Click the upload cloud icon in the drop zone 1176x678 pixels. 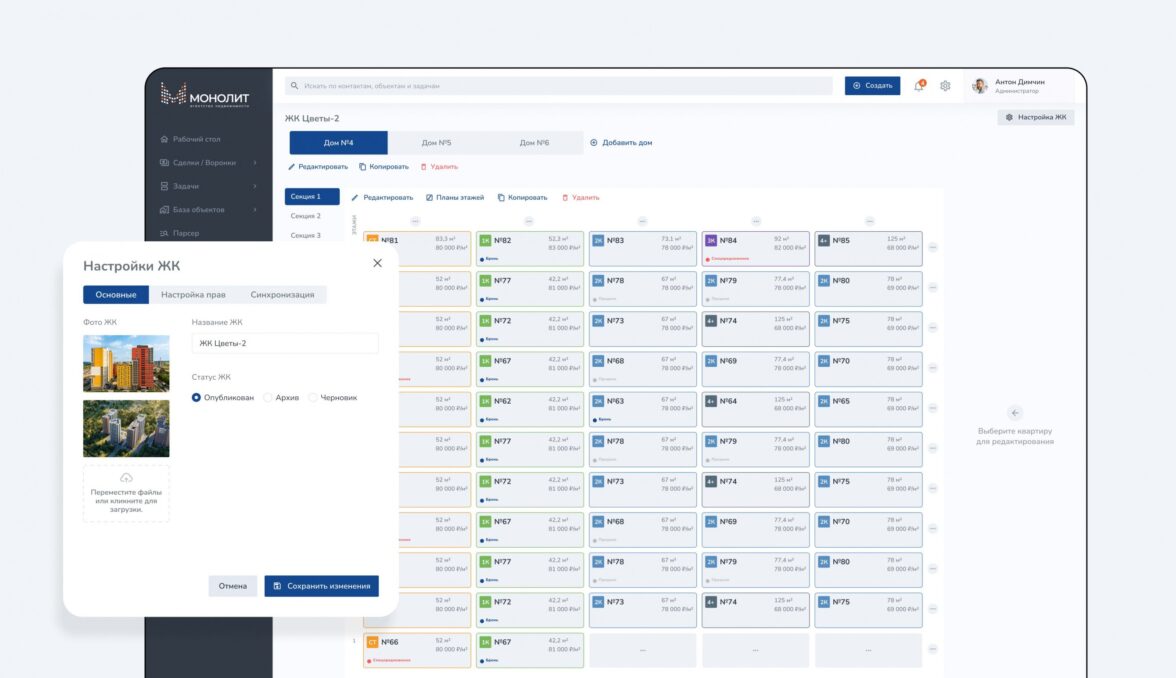coord(126,478)
